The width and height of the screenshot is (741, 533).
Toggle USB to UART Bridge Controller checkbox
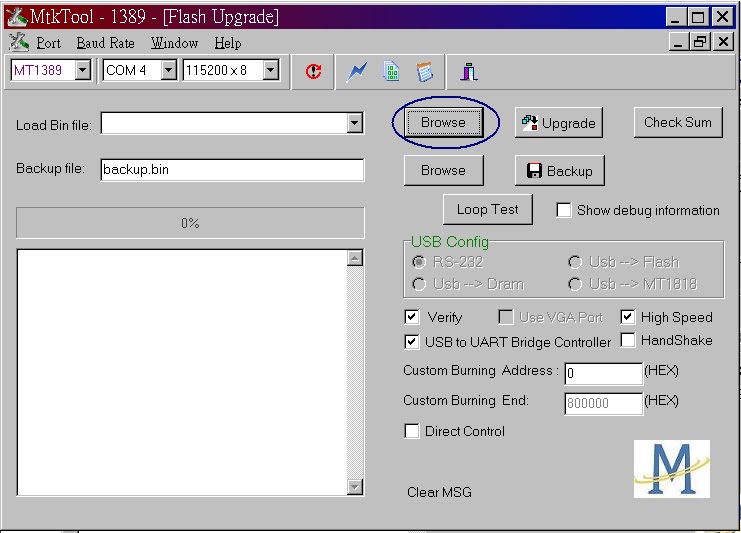click(412, 342)
